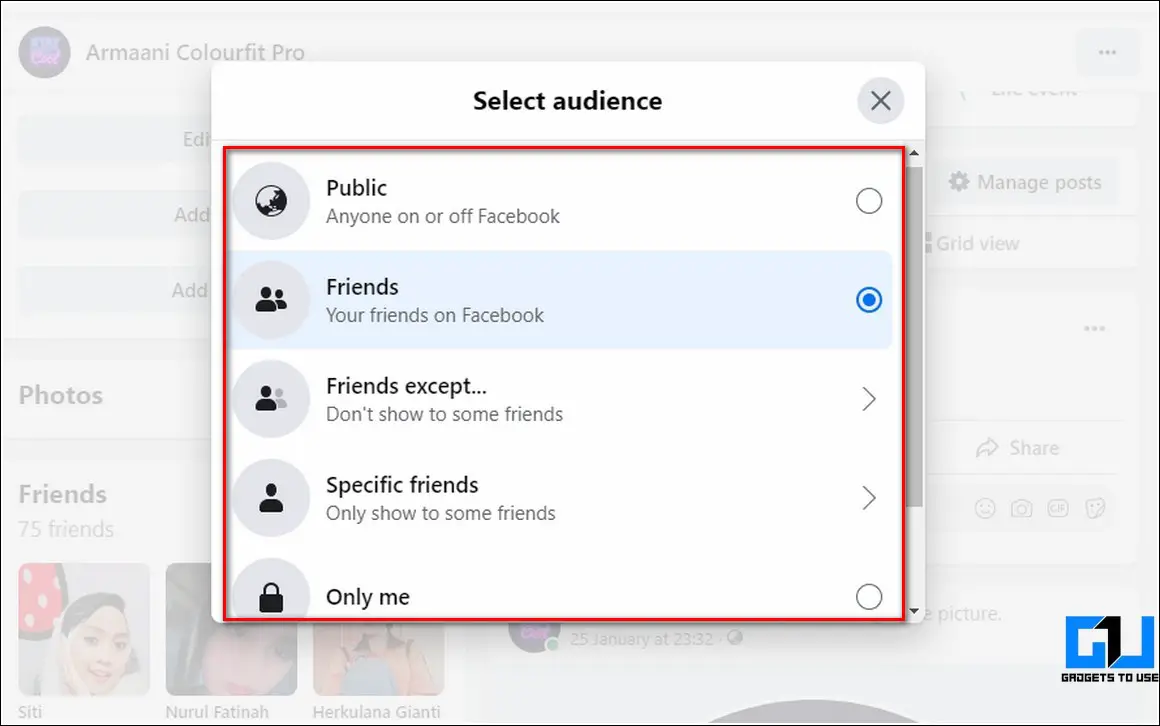Click the Friends two-people icon
This screenshot has height=726, width=1160.
point(272,300)
